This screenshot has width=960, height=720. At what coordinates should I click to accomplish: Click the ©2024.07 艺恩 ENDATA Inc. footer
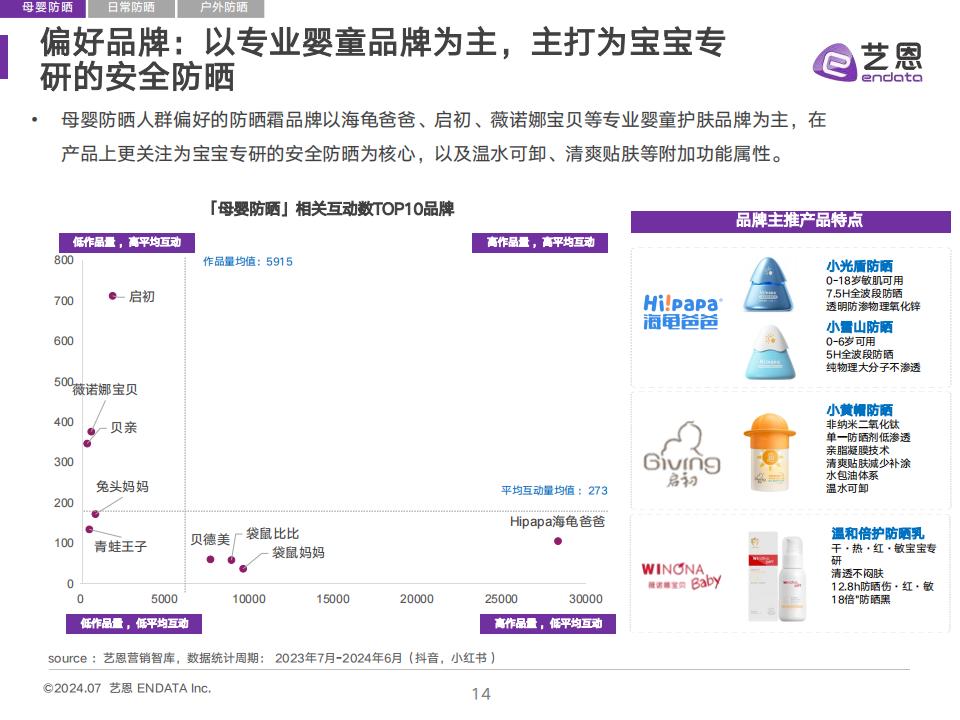[x=127, y=688]
